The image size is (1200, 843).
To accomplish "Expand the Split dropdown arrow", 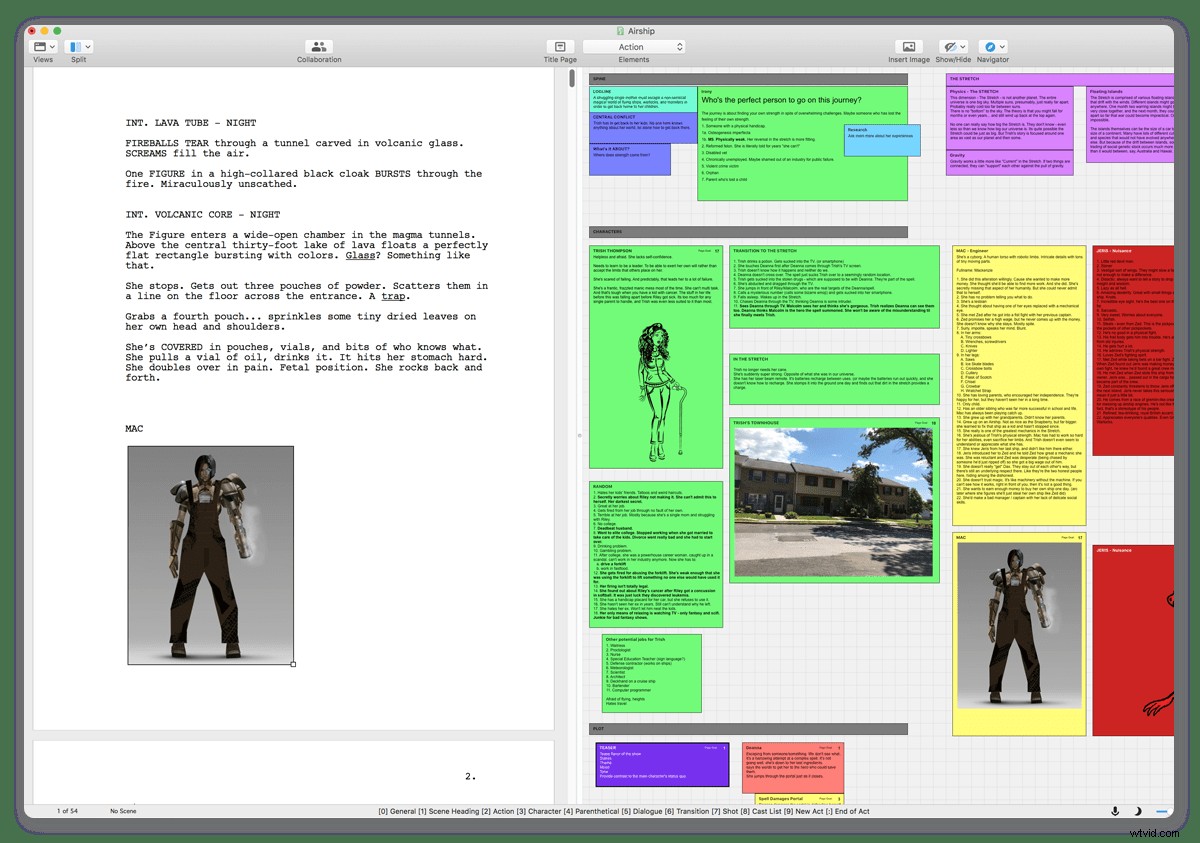I will pos(89,47).
